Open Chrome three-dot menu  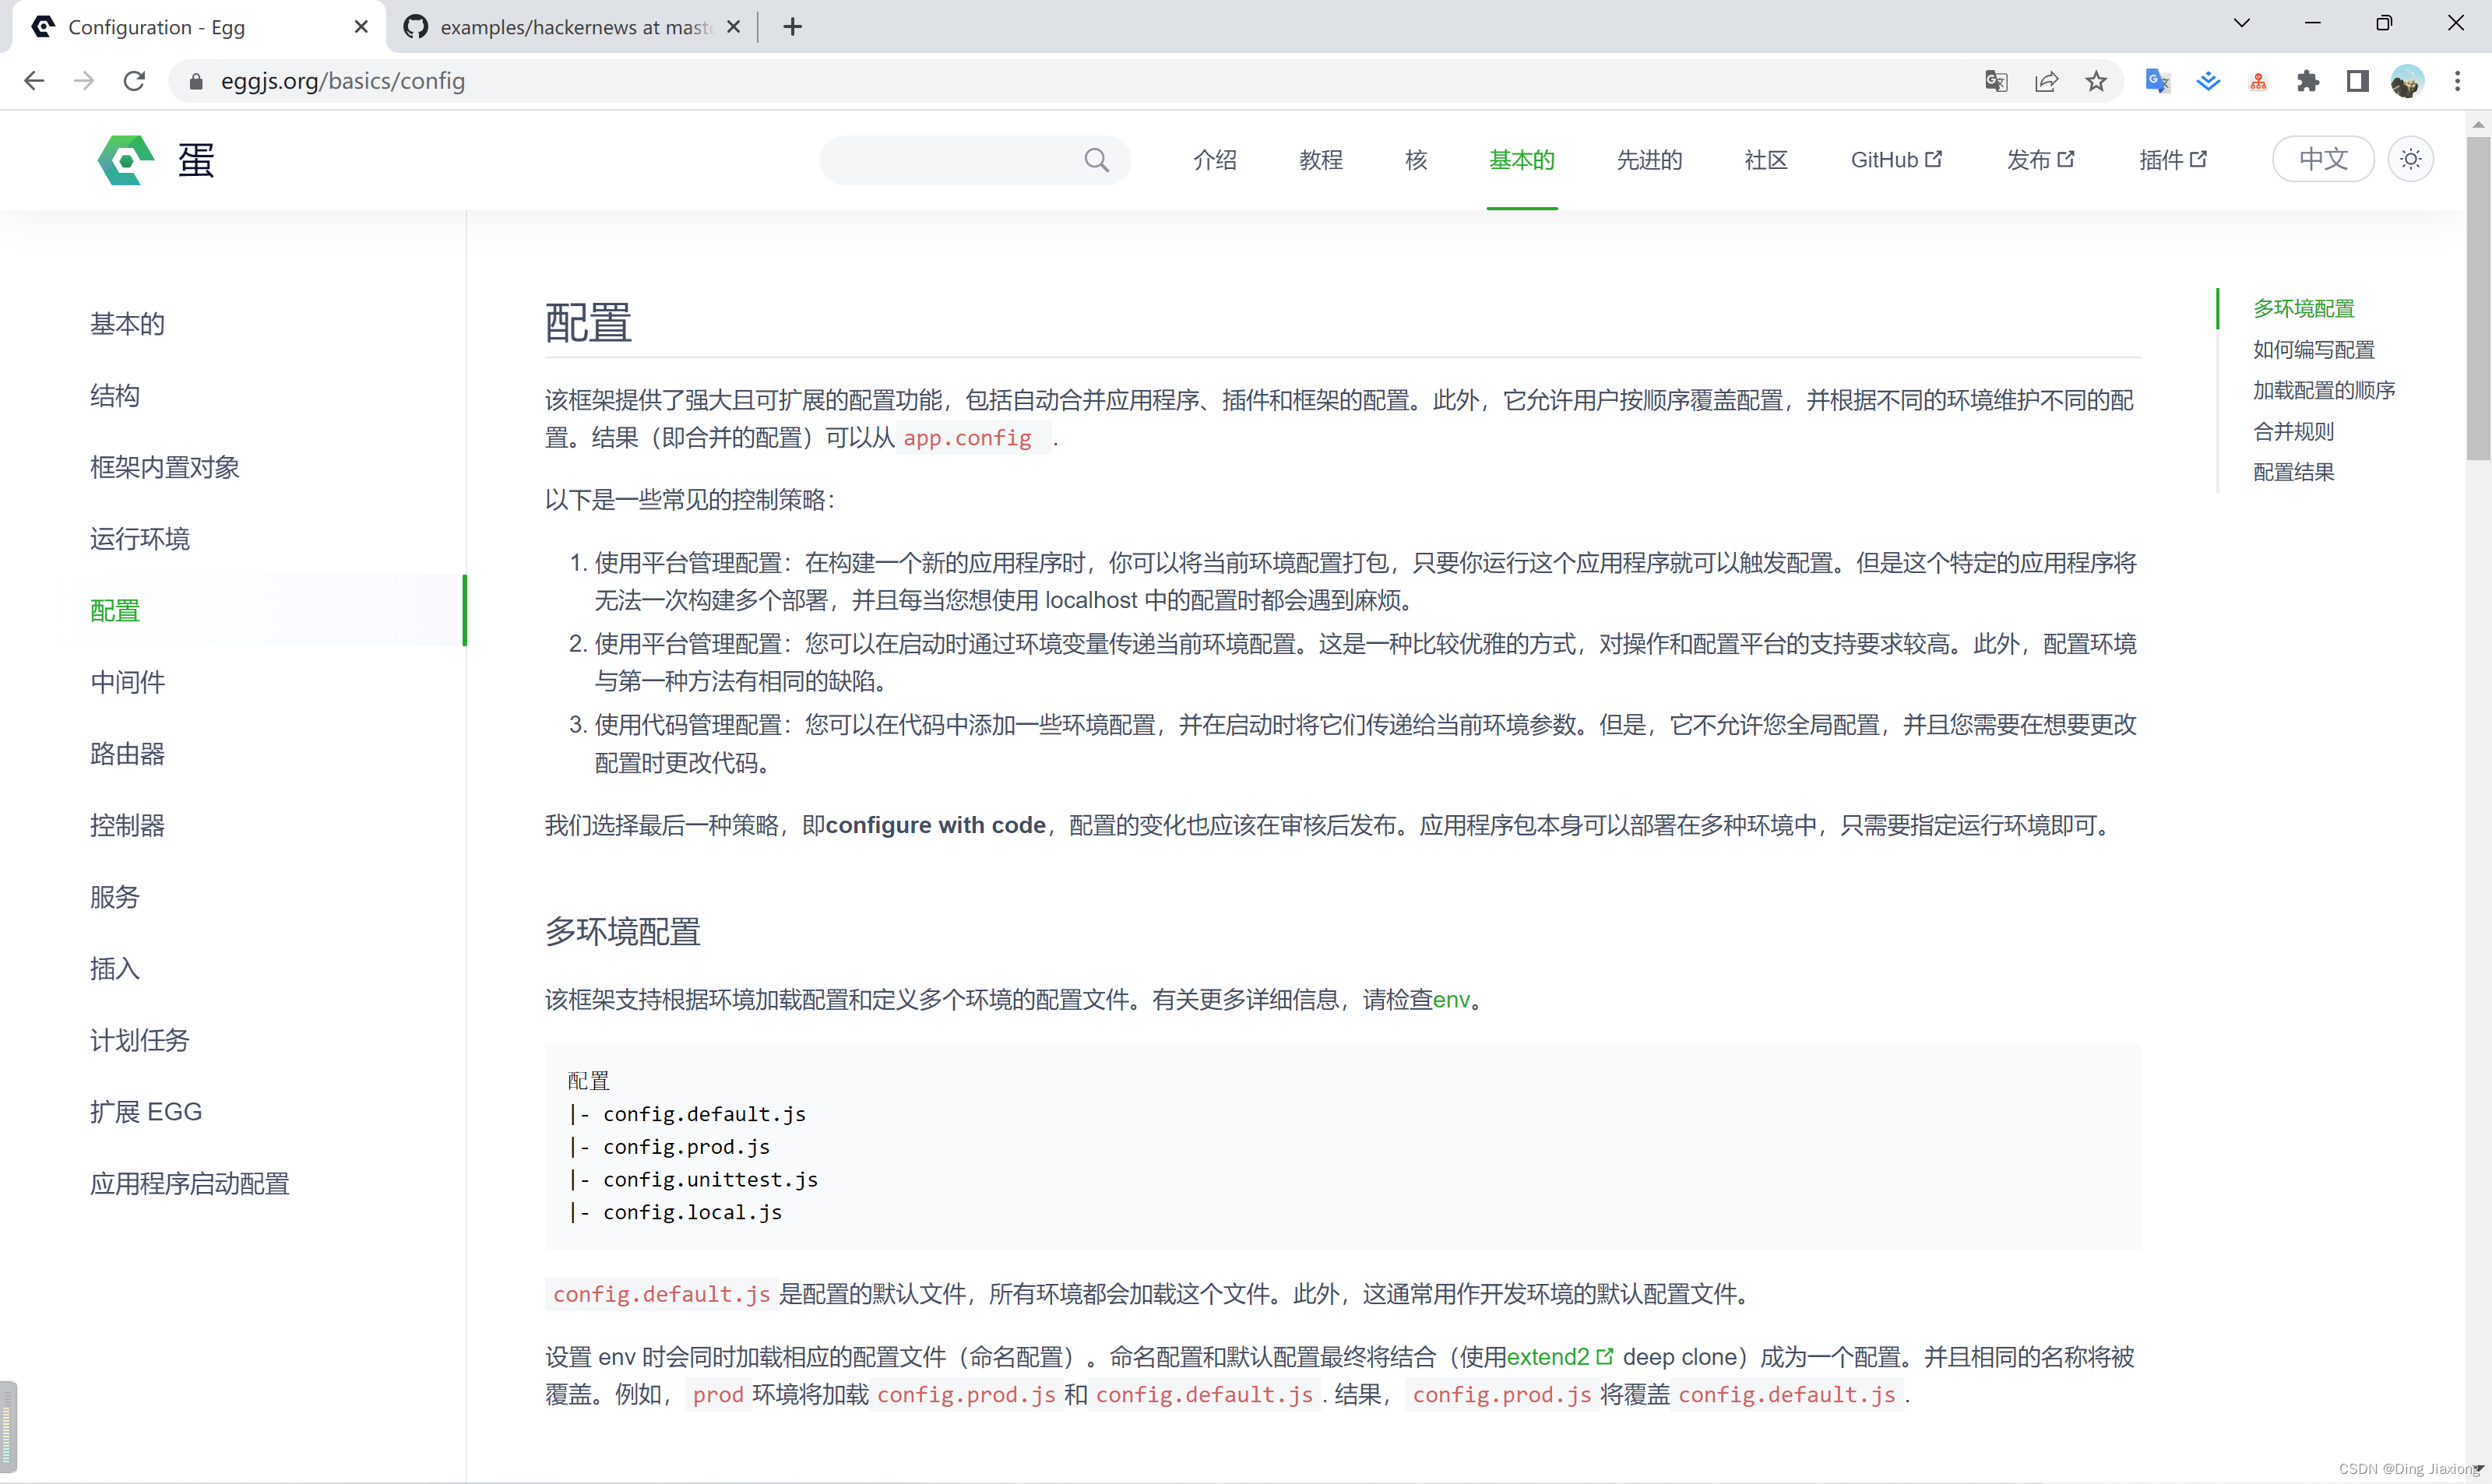2457,81
